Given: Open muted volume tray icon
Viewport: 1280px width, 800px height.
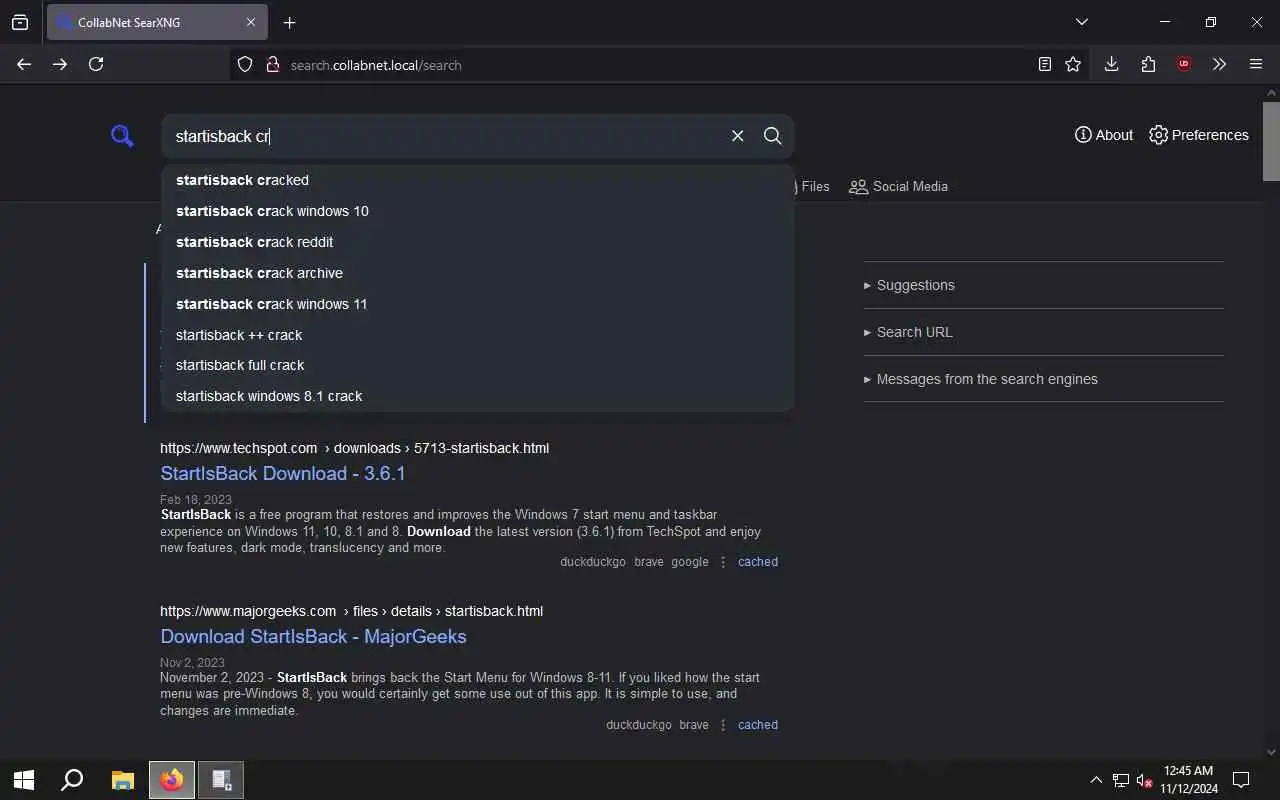Looking at the screenshot, I should (x=1145, y=780).
